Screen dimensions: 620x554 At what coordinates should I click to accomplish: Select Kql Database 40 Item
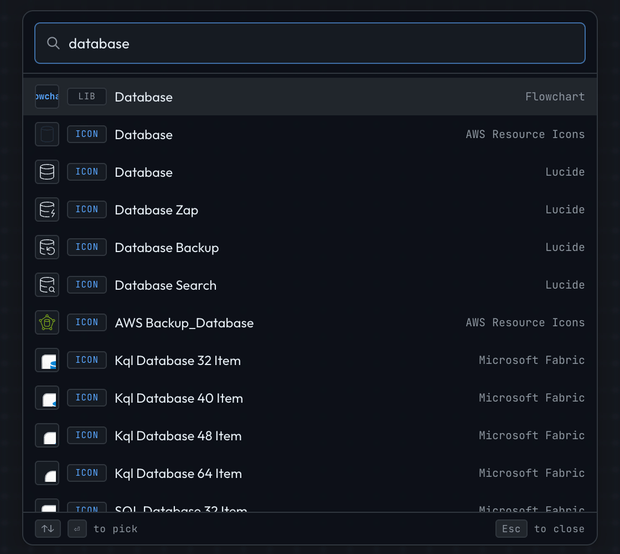(310, 397)
